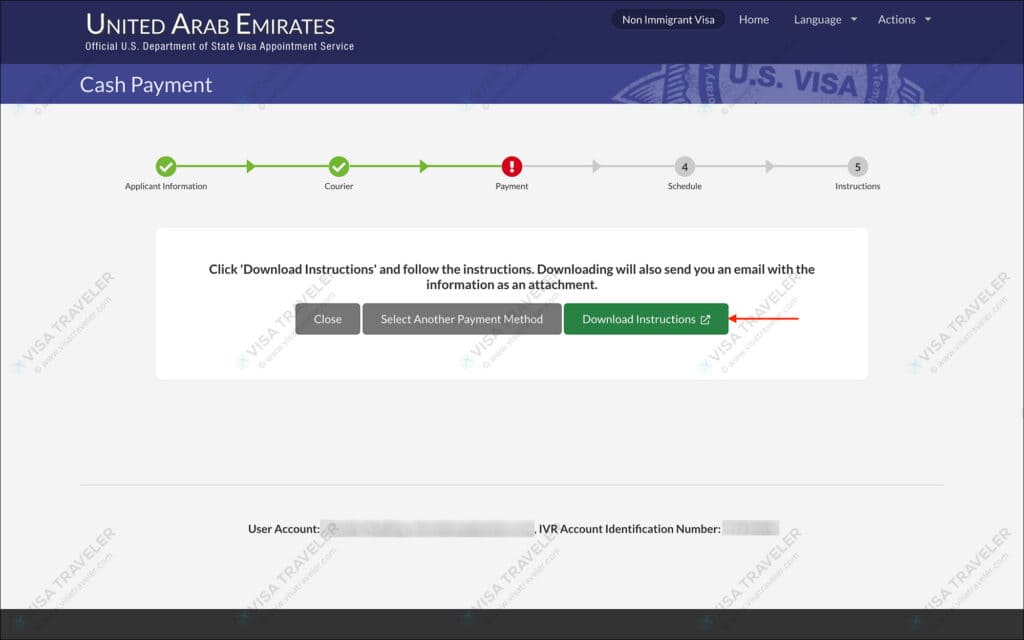Image resolution: width=1024 pixels, height=640 pixels.
Task: Click the 'Payment' step label
Action: coord(511,186)
